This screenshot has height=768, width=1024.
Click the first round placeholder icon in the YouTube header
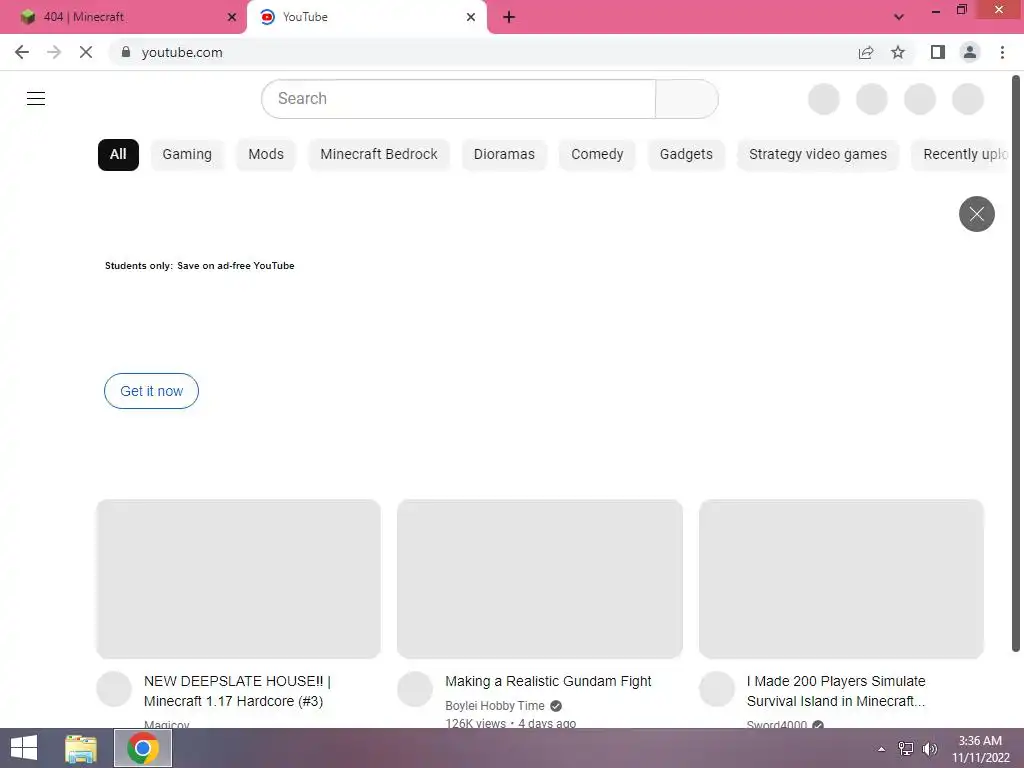(x=824, y=99)
